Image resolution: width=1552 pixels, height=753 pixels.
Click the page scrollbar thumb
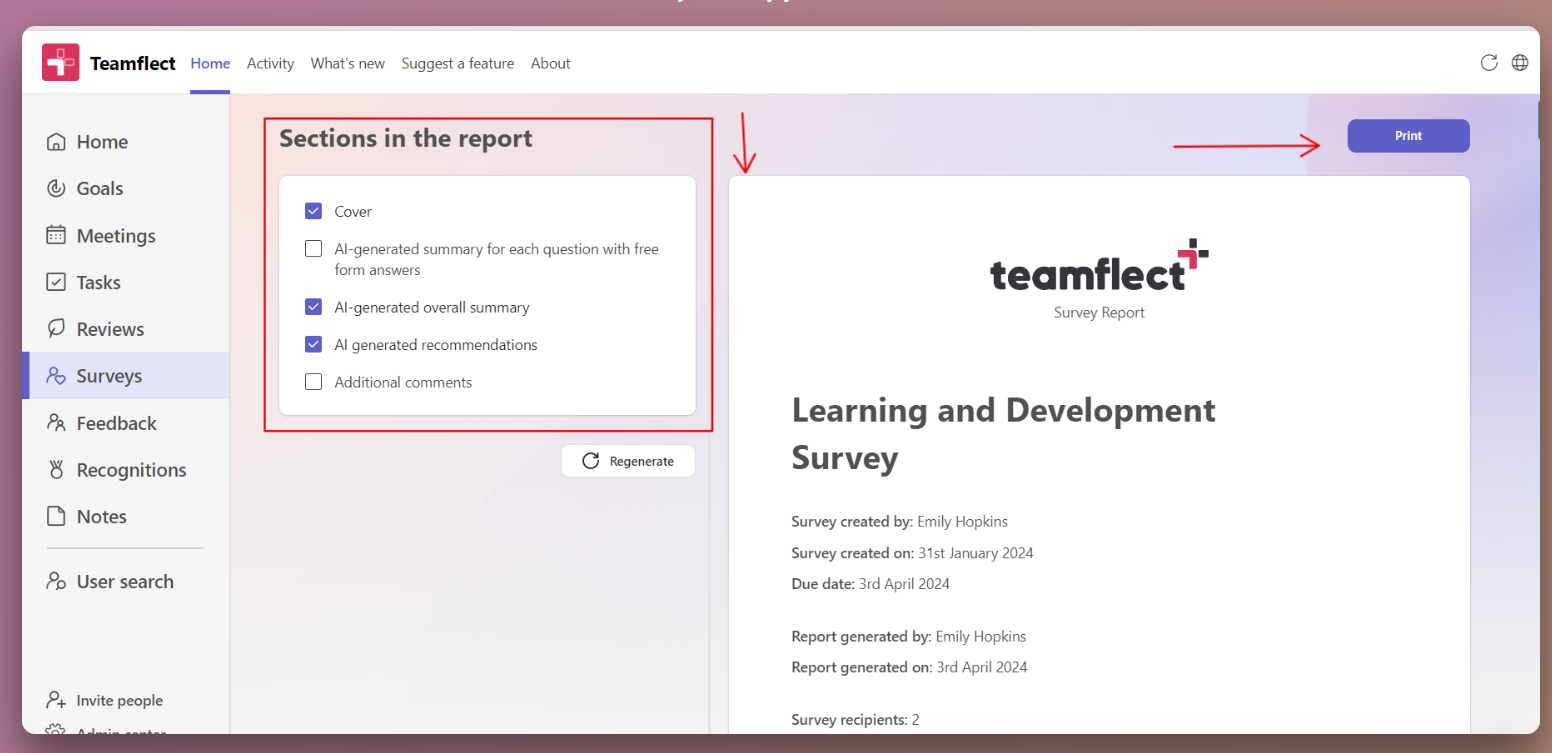coord(1540,118)
